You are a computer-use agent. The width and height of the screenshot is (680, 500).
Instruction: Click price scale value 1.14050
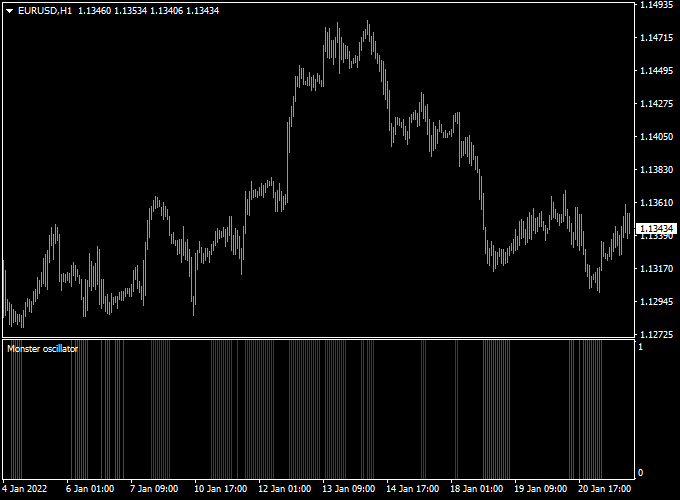coord(657,137)
